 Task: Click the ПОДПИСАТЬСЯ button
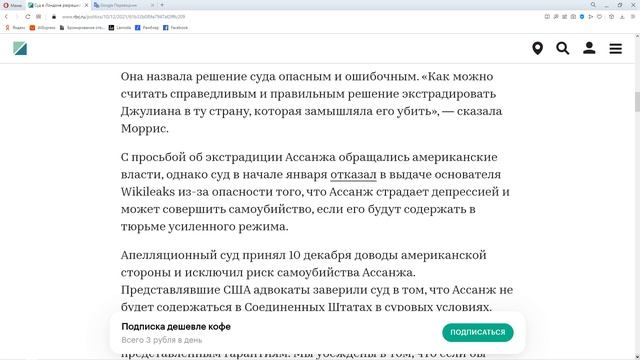[x=478, y=332]
